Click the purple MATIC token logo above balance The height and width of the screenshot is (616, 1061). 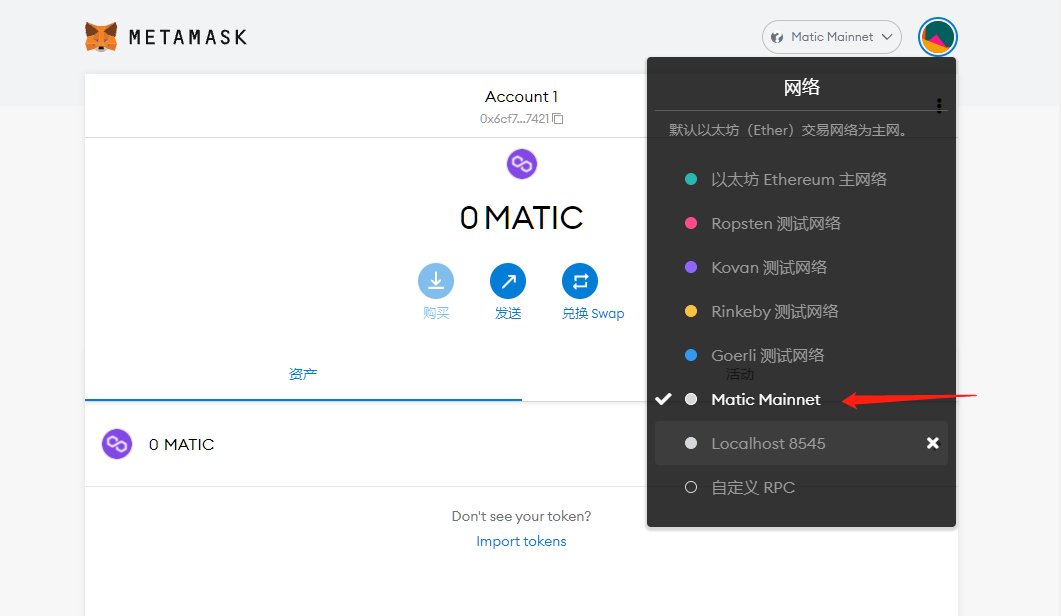click(x=522, y=163)
